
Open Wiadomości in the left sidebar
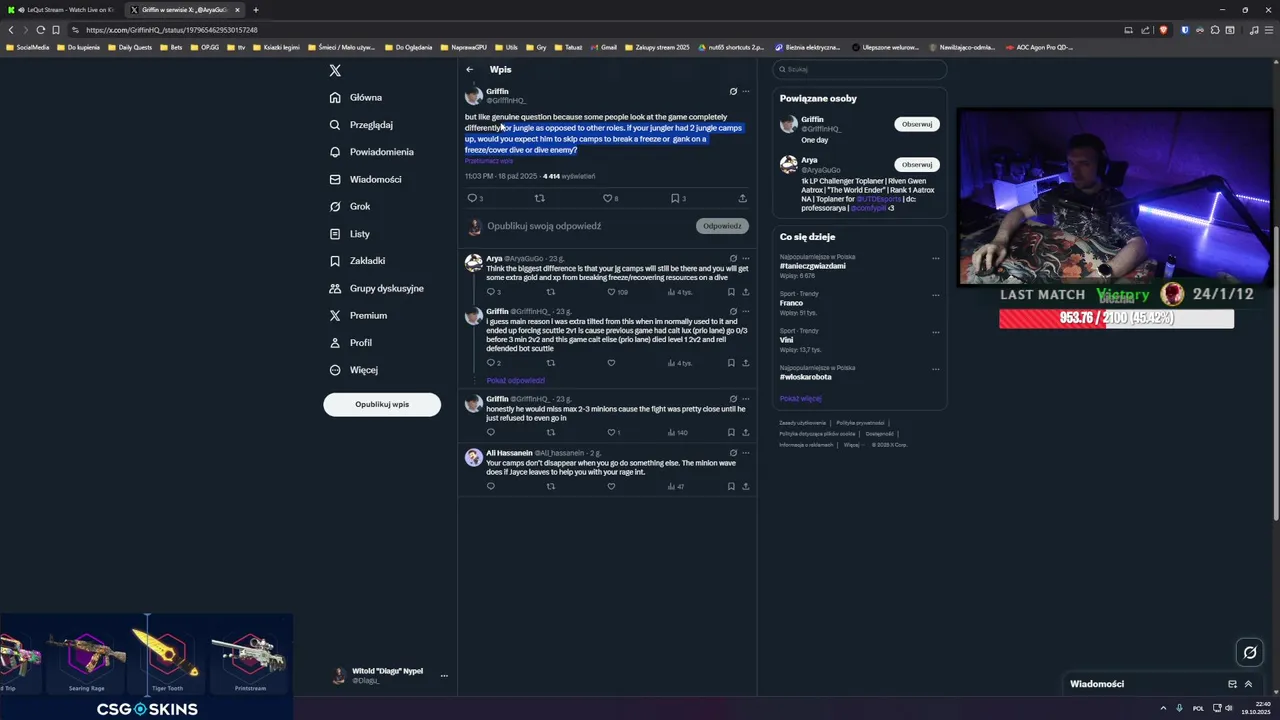365,179
